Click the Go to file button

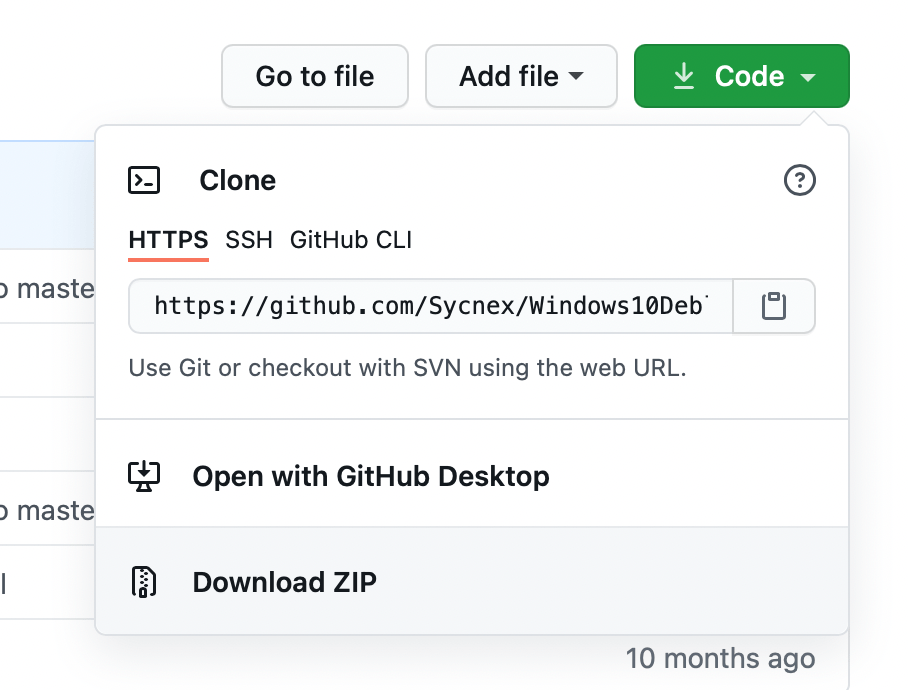(x=315, y=76)
